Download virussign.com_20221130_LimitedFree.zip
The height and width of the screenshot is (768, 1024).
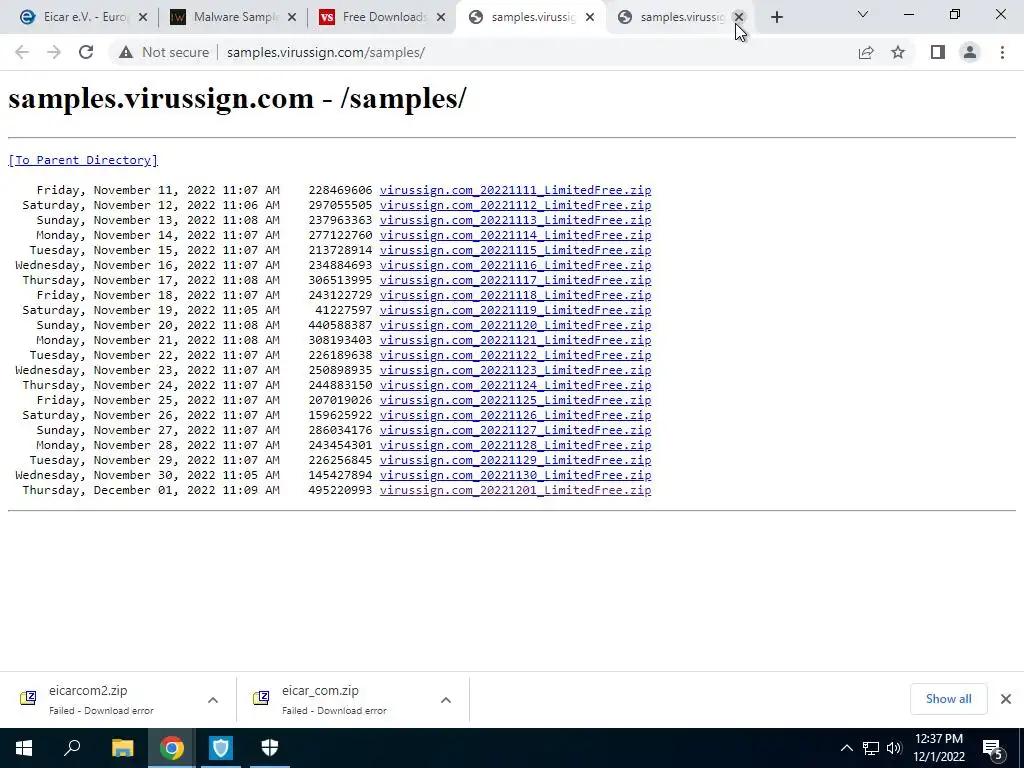tap(515, 475)
